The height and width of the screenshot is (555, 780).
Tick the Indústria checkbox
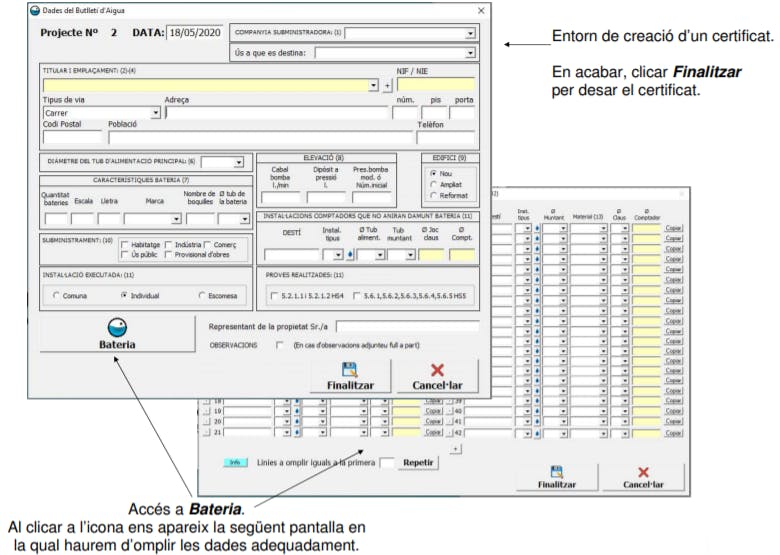click(x=168, y=245)
